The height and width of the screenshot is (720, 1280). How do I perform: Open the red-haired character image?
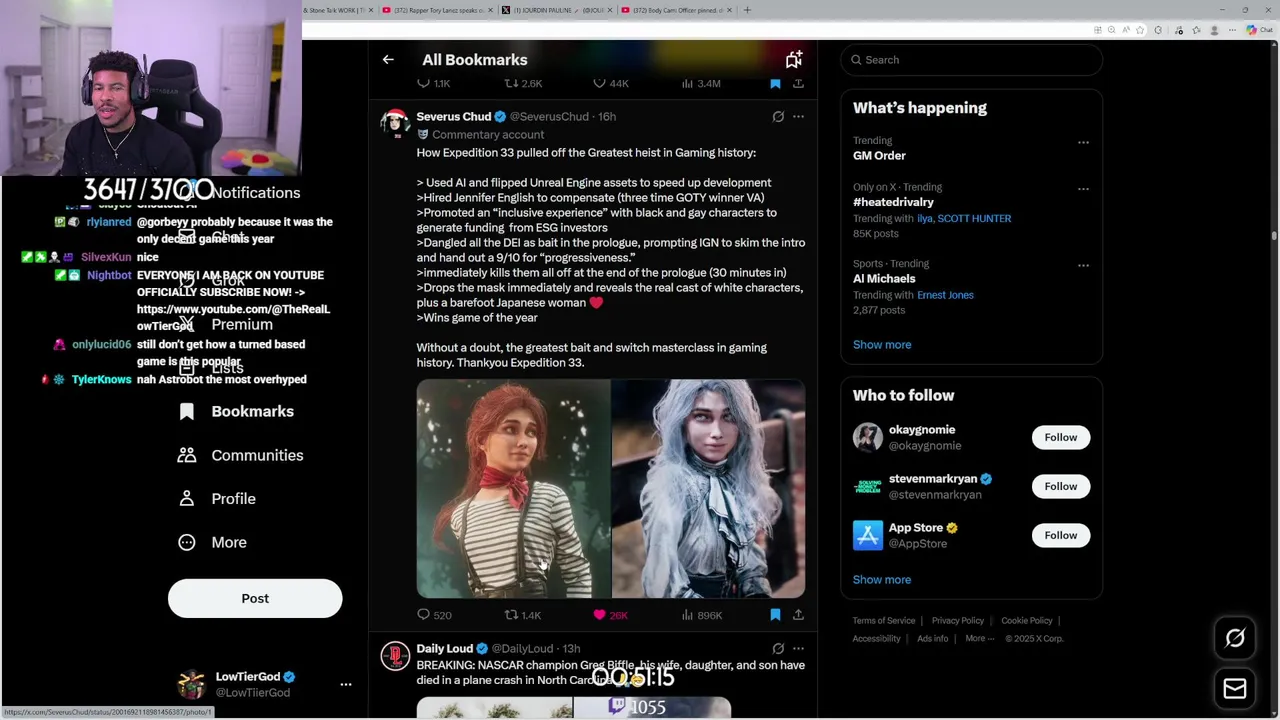point(513,489)
